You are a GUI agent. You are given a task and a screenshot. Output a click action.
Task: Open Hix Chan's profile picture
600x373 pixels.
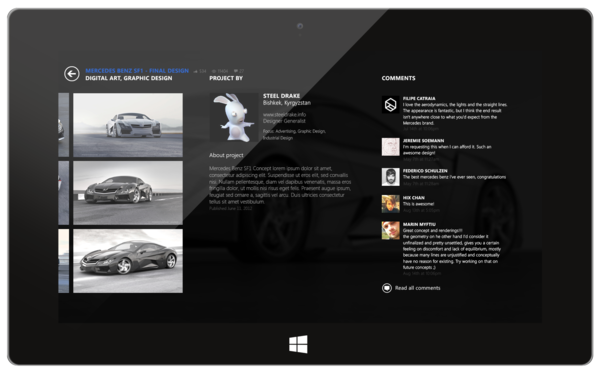coord(390,204)
